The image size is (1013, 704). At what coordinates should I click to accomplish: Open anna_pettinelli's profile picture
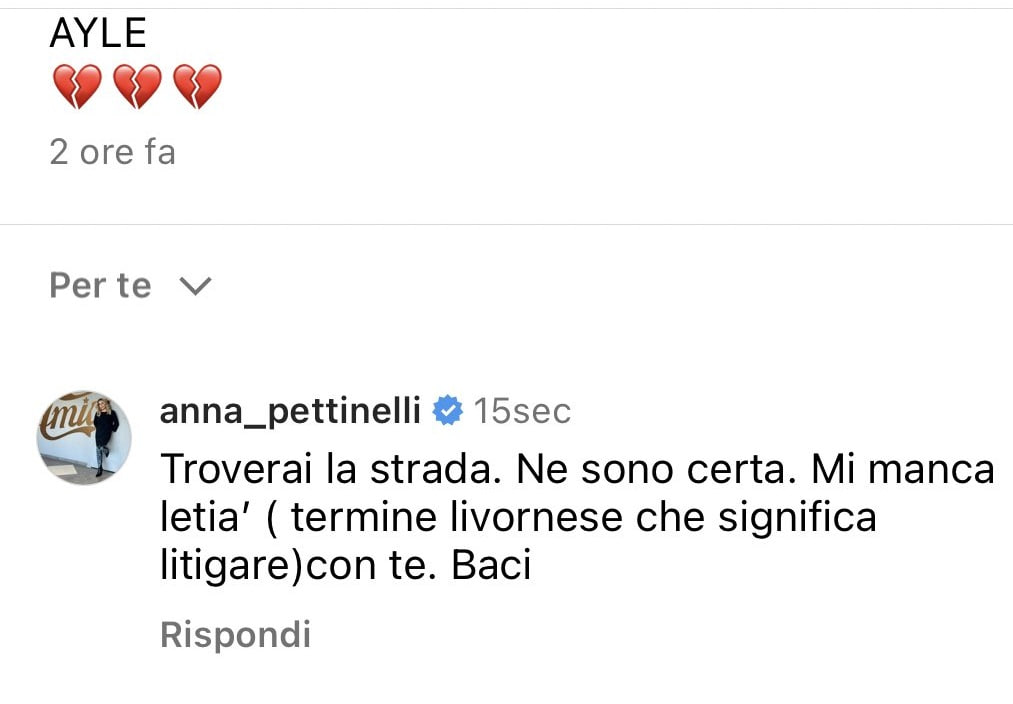tap(84, 437)
